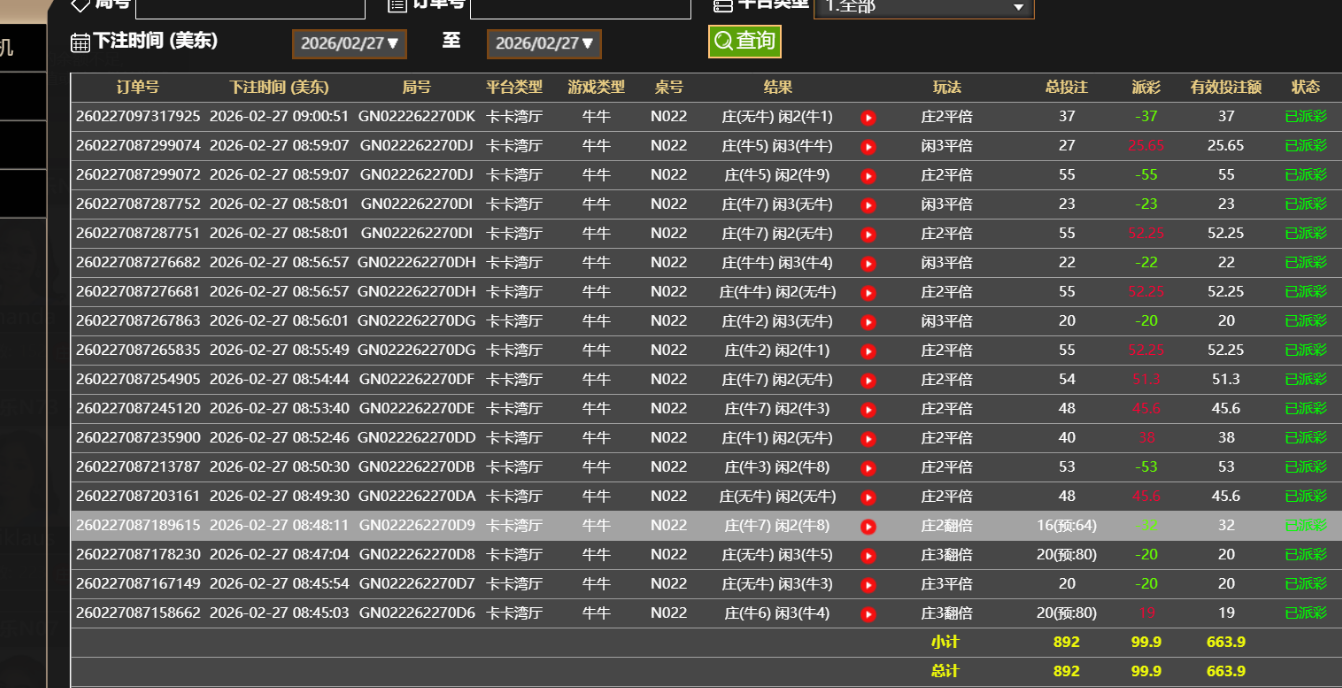
Task: Click the 派彩 column header
Action: coord(1146,88)
